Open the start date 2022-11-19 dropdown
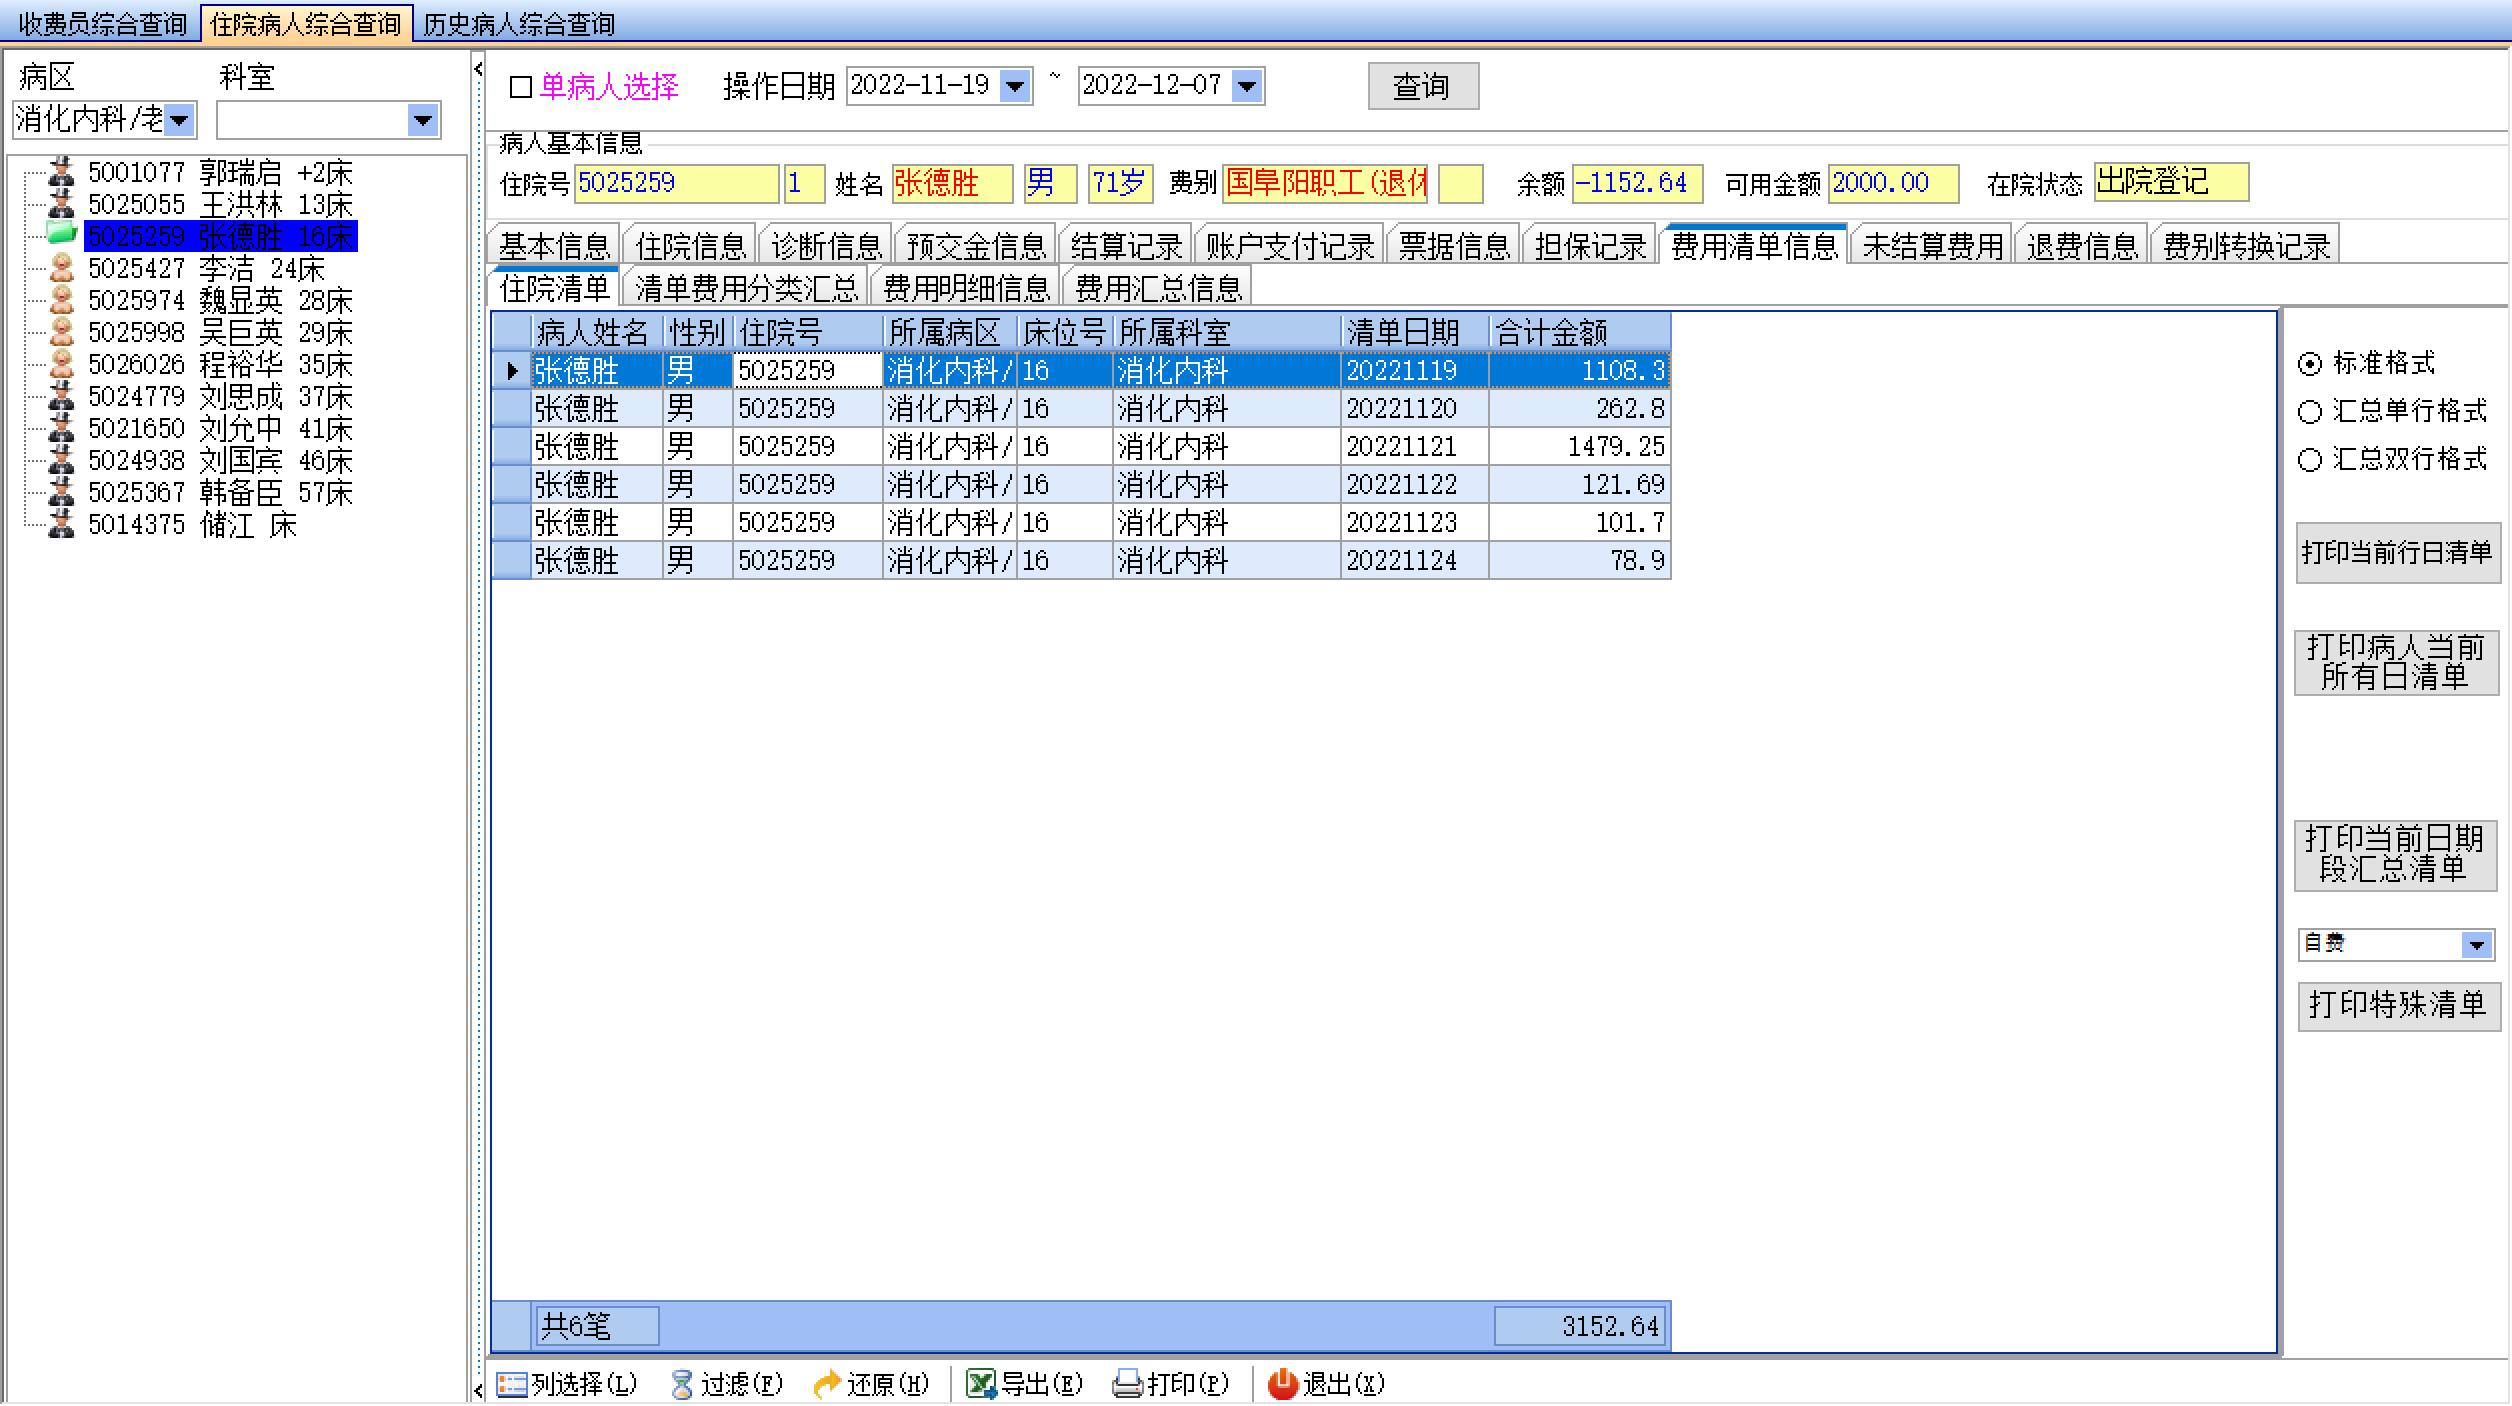This screenshot has width=2512, height=1406. pos(1015,86)
